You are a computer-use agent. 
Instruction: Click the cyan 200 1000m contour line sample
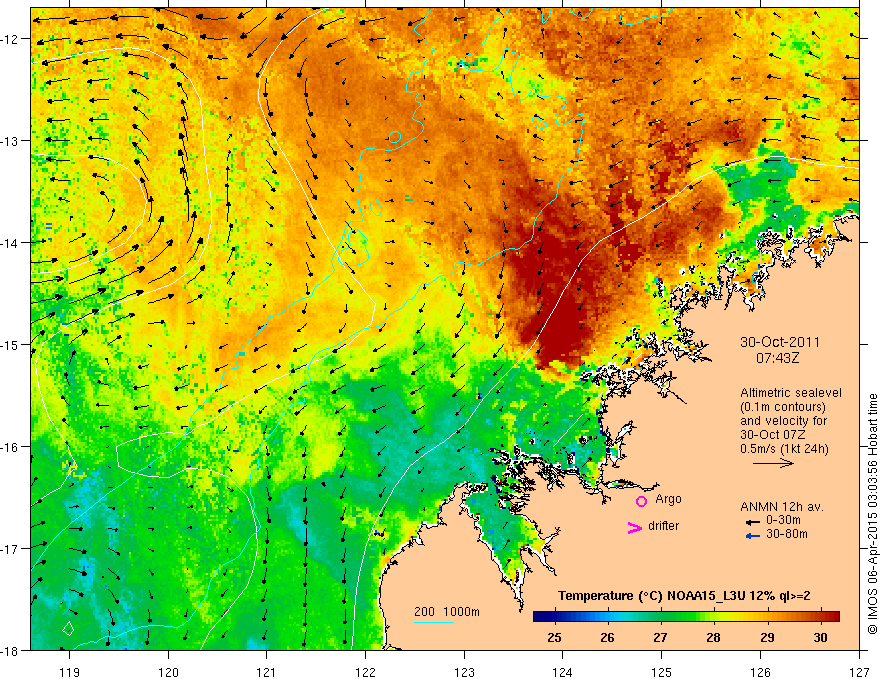coord(434,622)
